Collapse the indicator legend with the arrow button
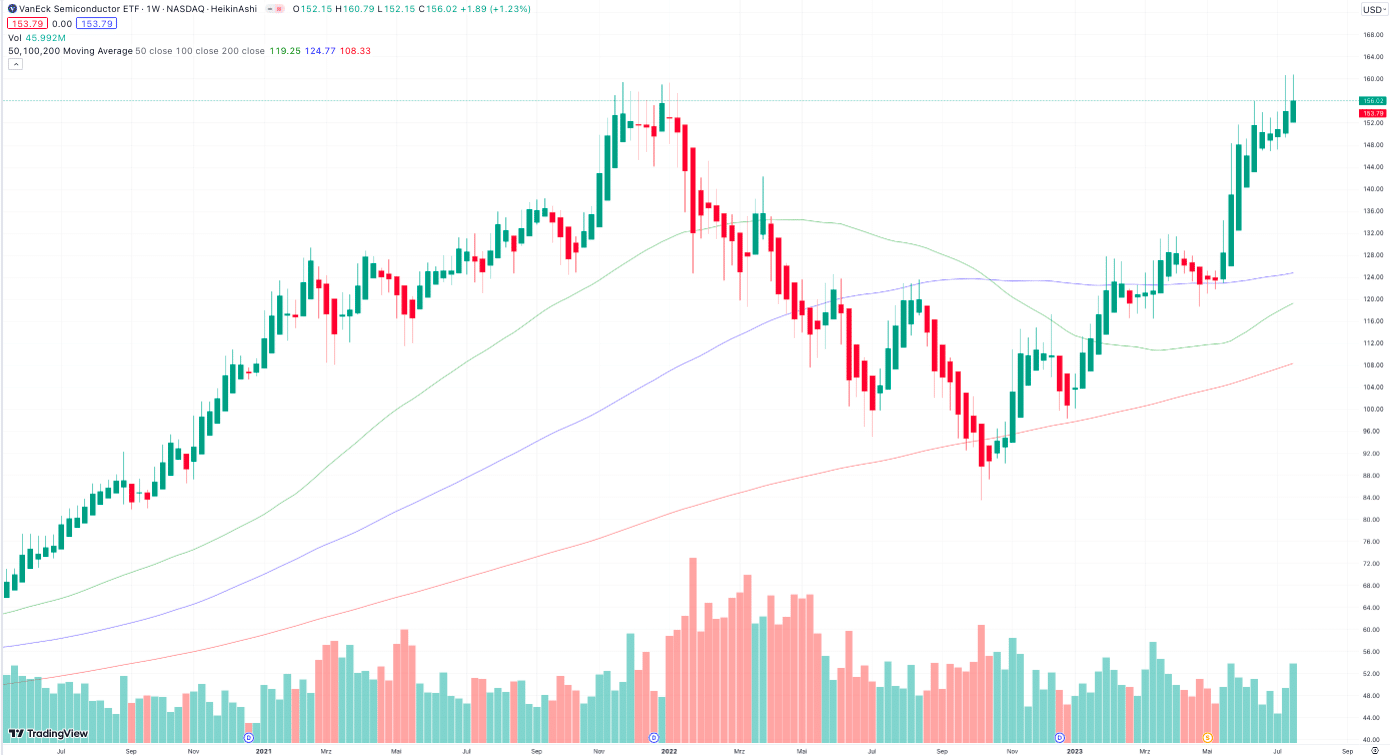Viewport: 1390px width, 755px height. [15, 64]
